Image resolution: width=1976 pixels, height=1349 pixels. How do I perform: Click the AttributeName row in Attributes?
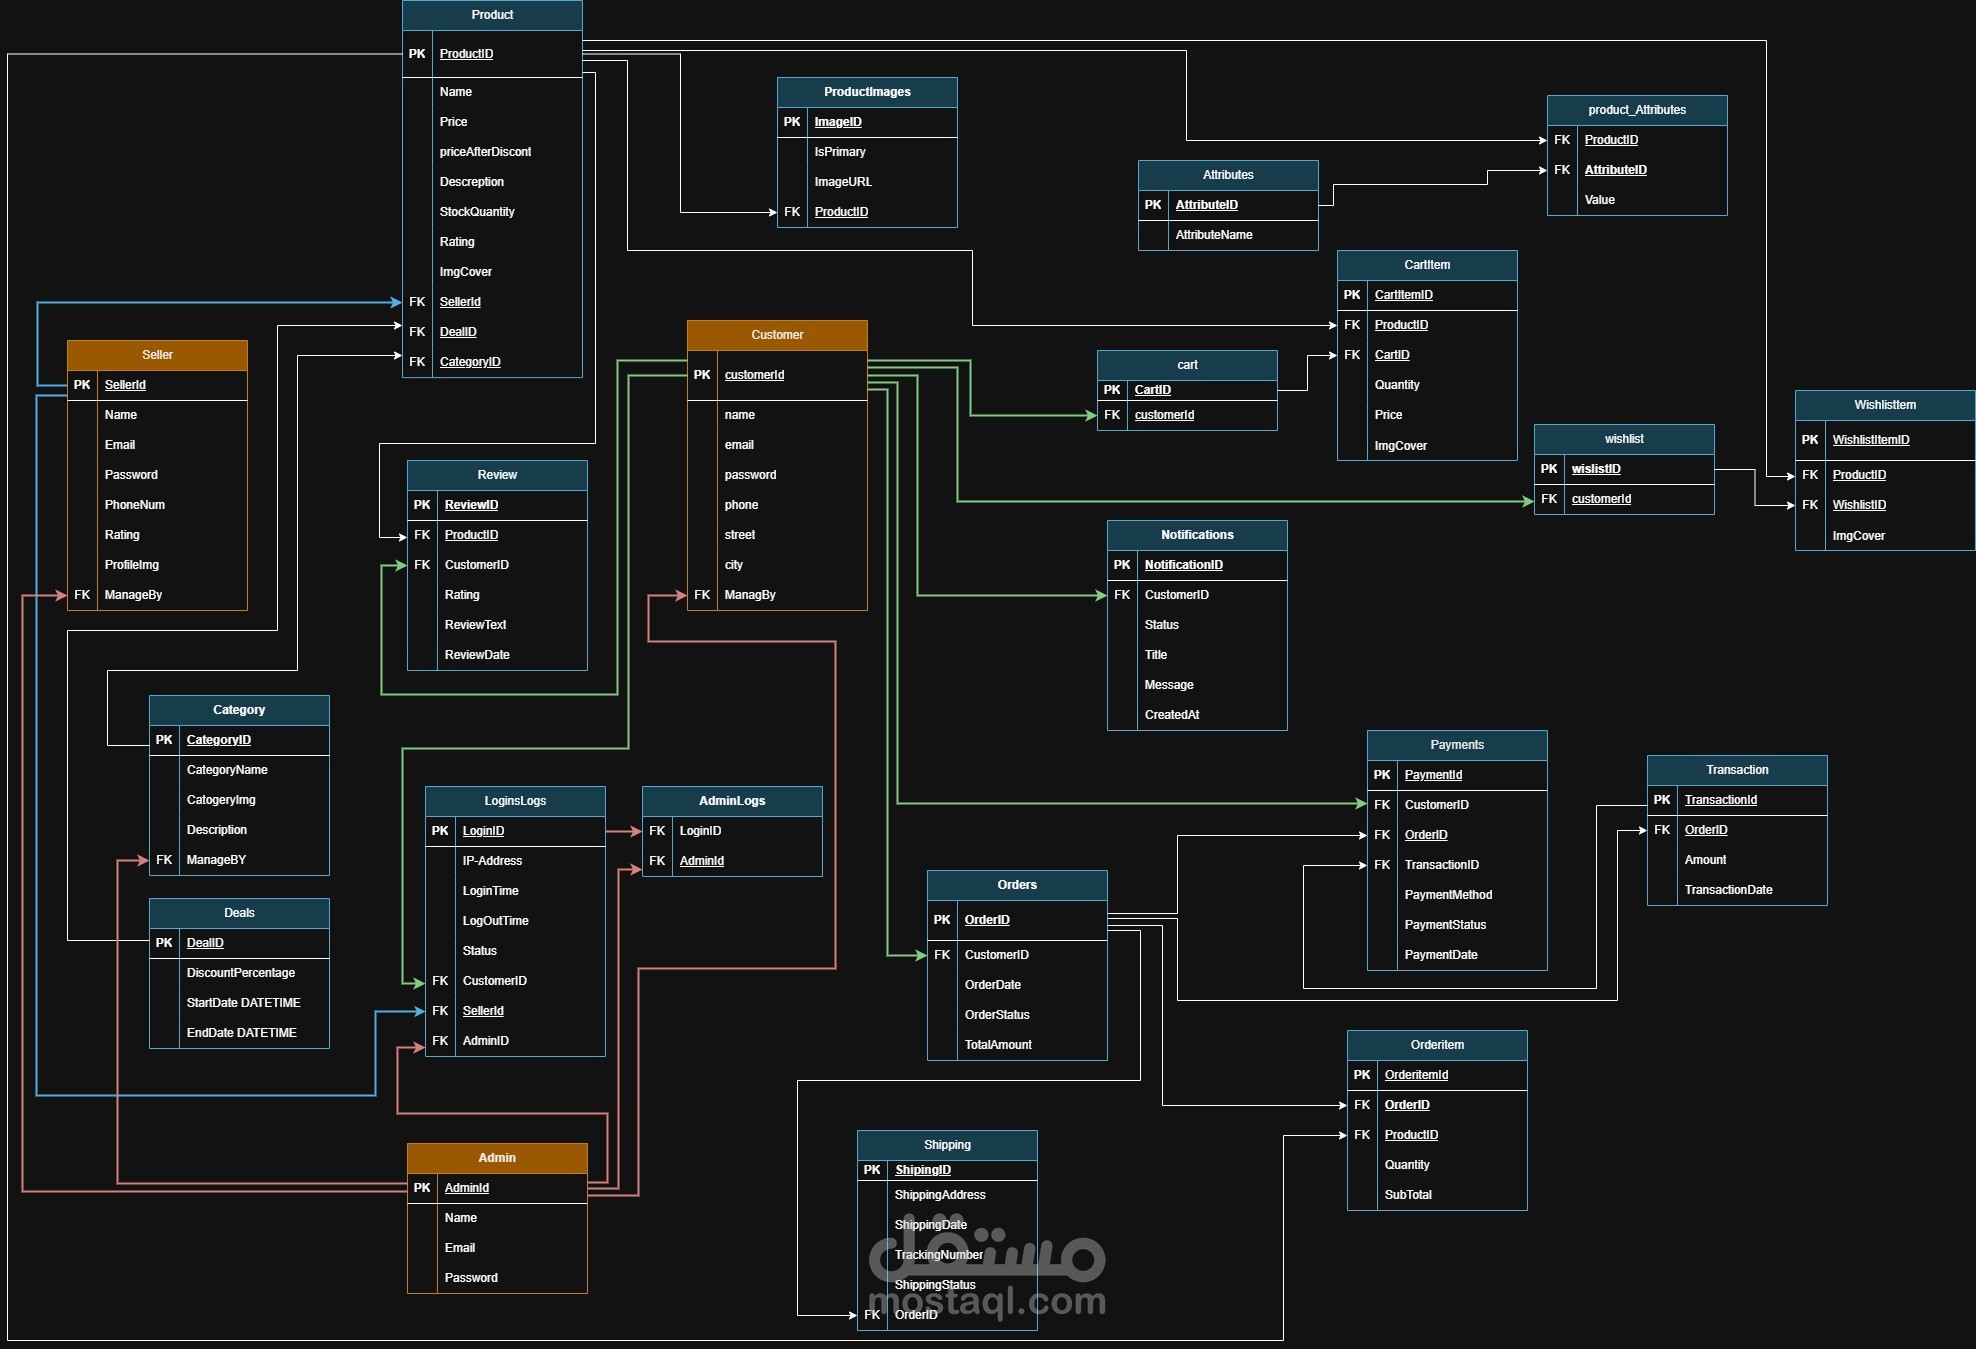pos(1214,235)
